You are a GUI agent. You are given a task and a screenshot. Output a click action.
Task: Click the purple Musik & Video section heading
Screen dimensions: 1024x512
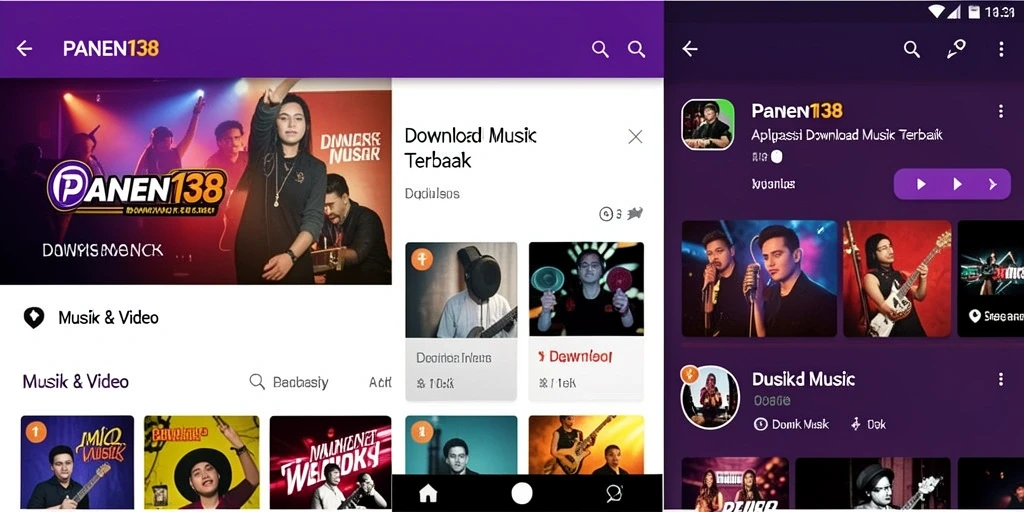pos(76,381)
